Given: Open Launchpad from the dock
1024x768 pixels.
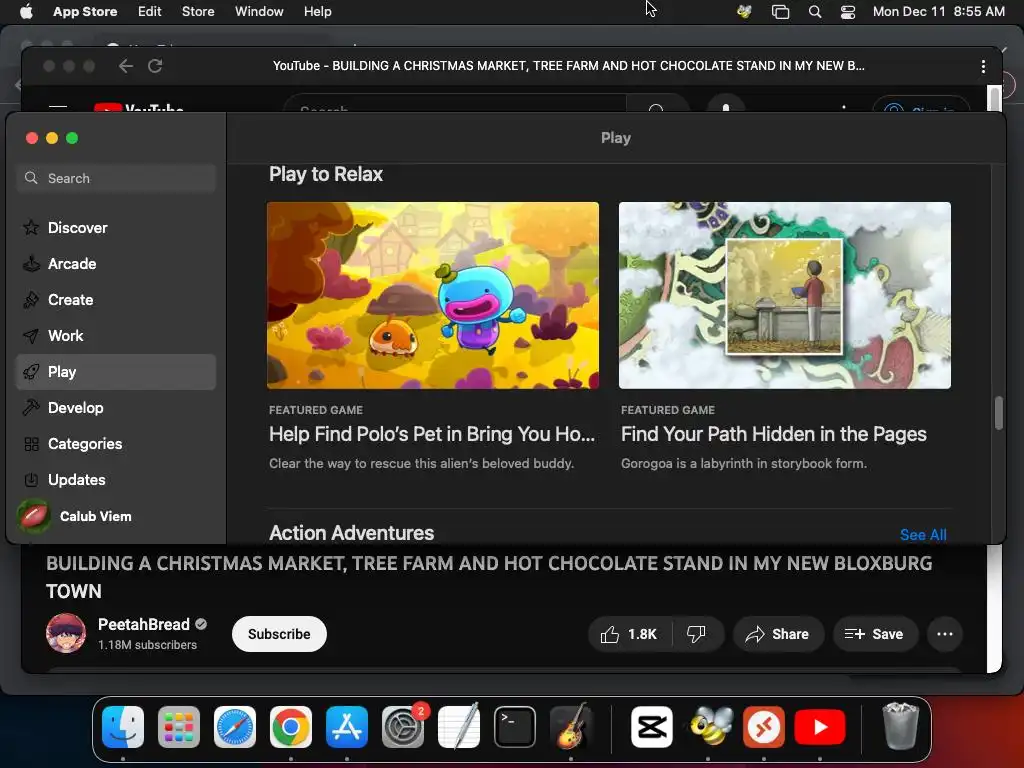Looking at the screenshot, I should (179, 727).
